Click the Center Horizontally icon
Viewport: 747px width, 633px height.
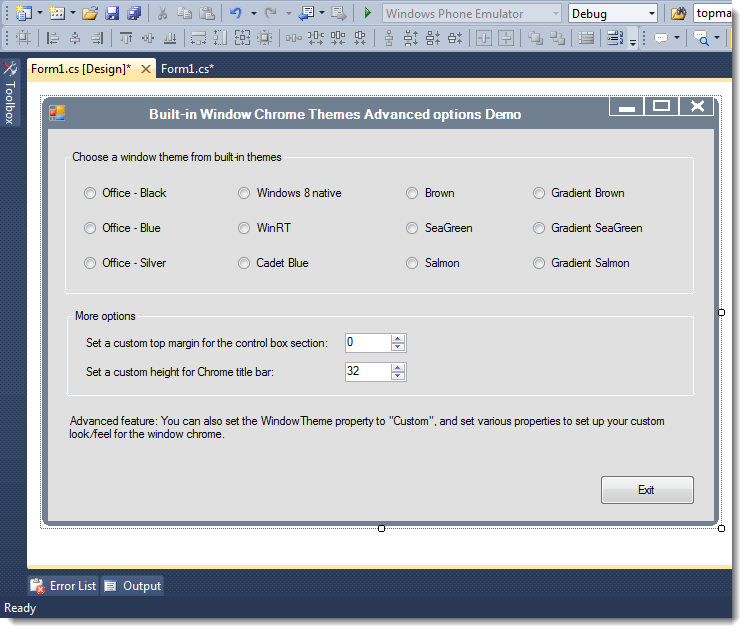[484, 37]
